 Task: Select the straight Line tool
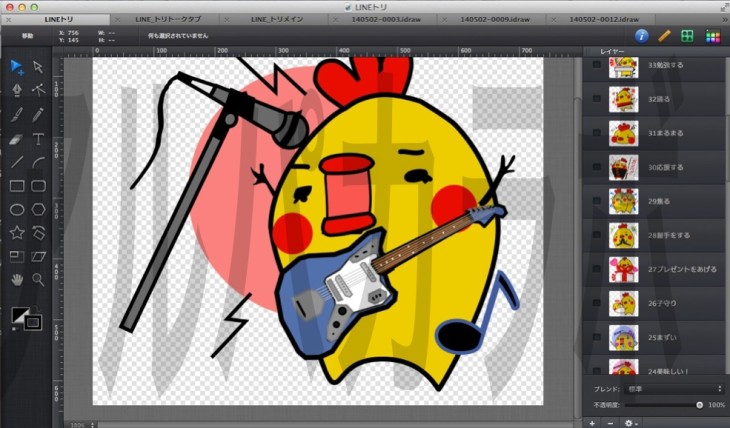17,162
